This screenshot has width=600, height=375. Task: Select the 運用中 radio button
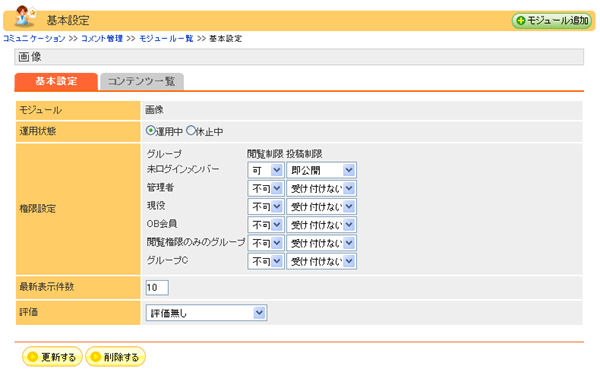click(150, 131)
